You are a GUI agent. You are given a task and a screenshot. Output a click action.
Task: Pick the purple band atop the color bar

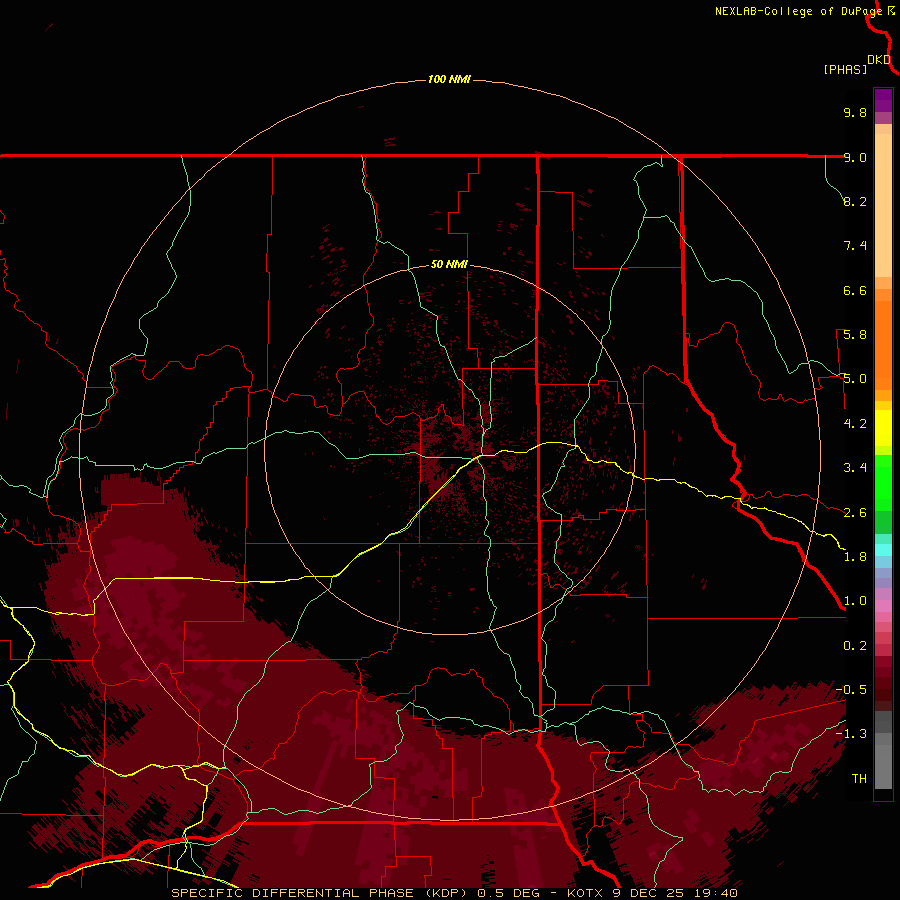883,101
